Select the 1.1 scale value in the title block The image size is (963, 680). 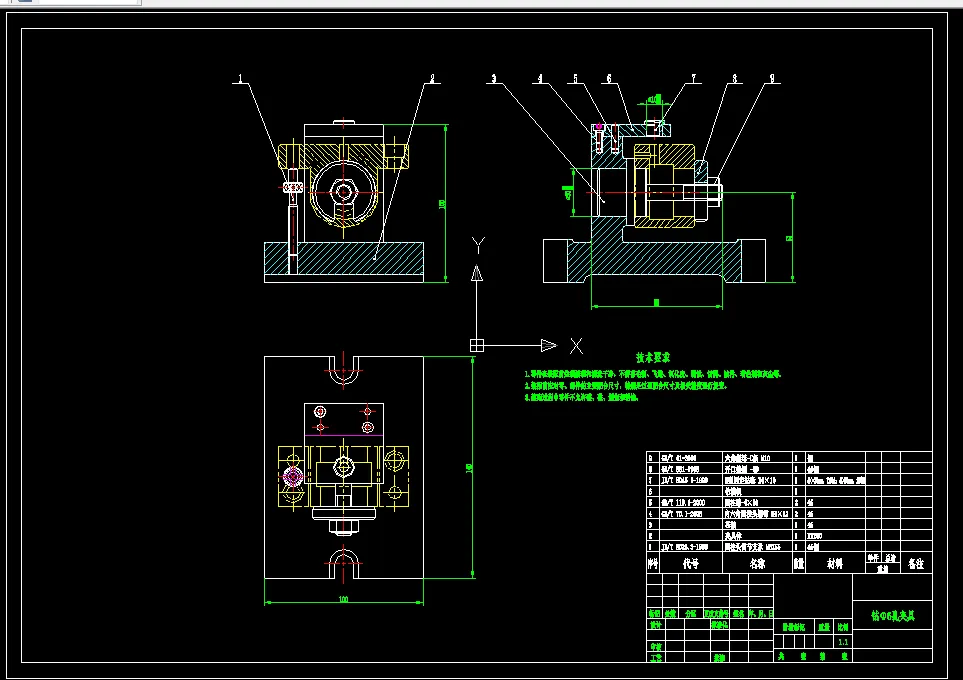coord(843,642)
